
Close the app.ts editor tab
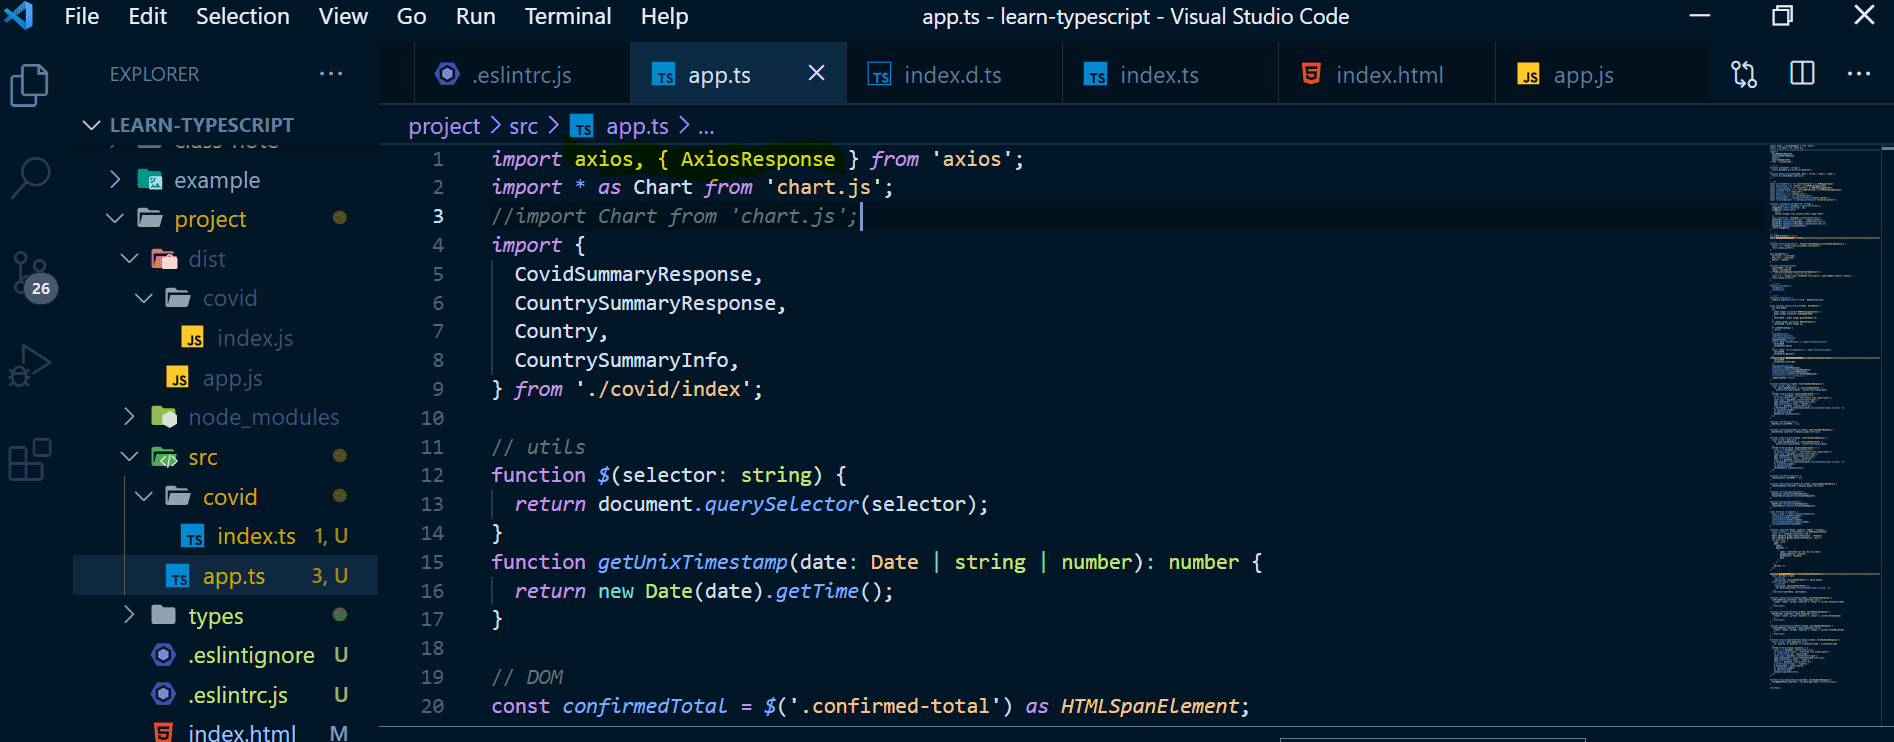816,73
